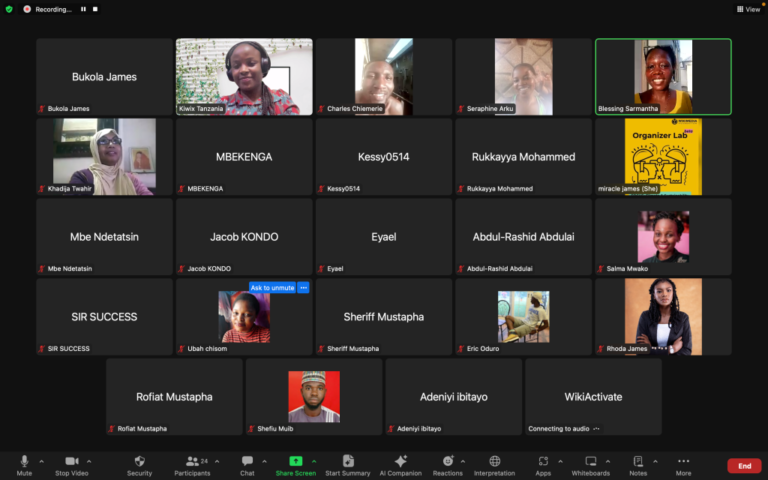Select the Blessing Sarmantha video tile

663,77
